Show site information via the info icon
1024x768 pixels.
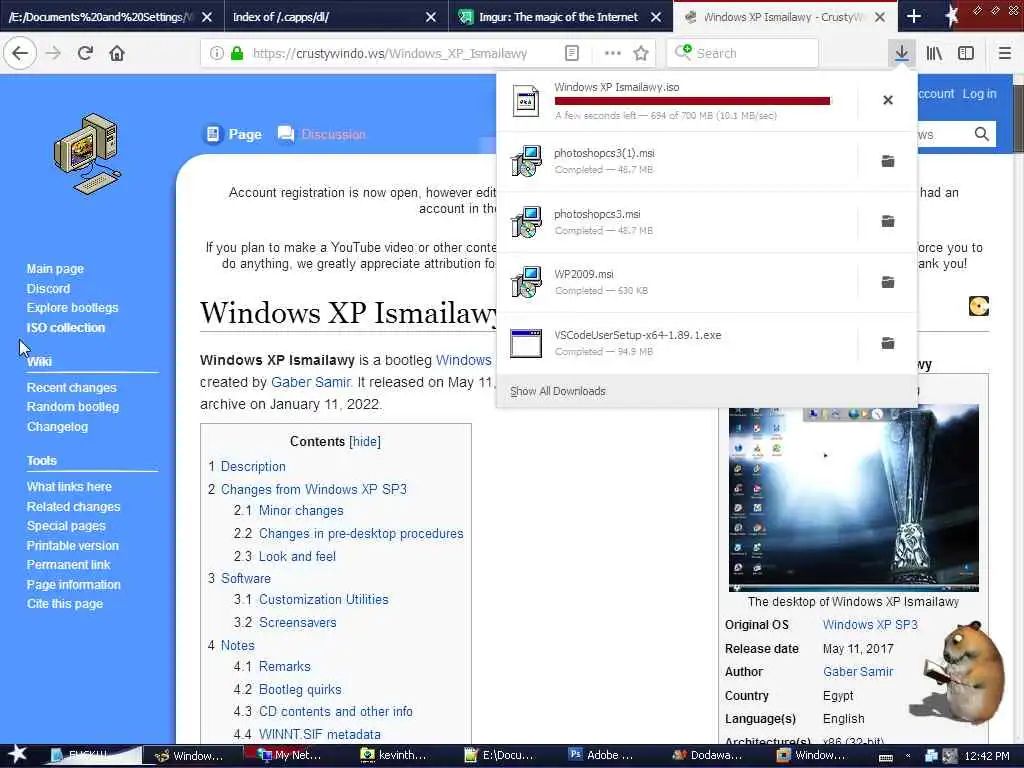tap(216, 53)
